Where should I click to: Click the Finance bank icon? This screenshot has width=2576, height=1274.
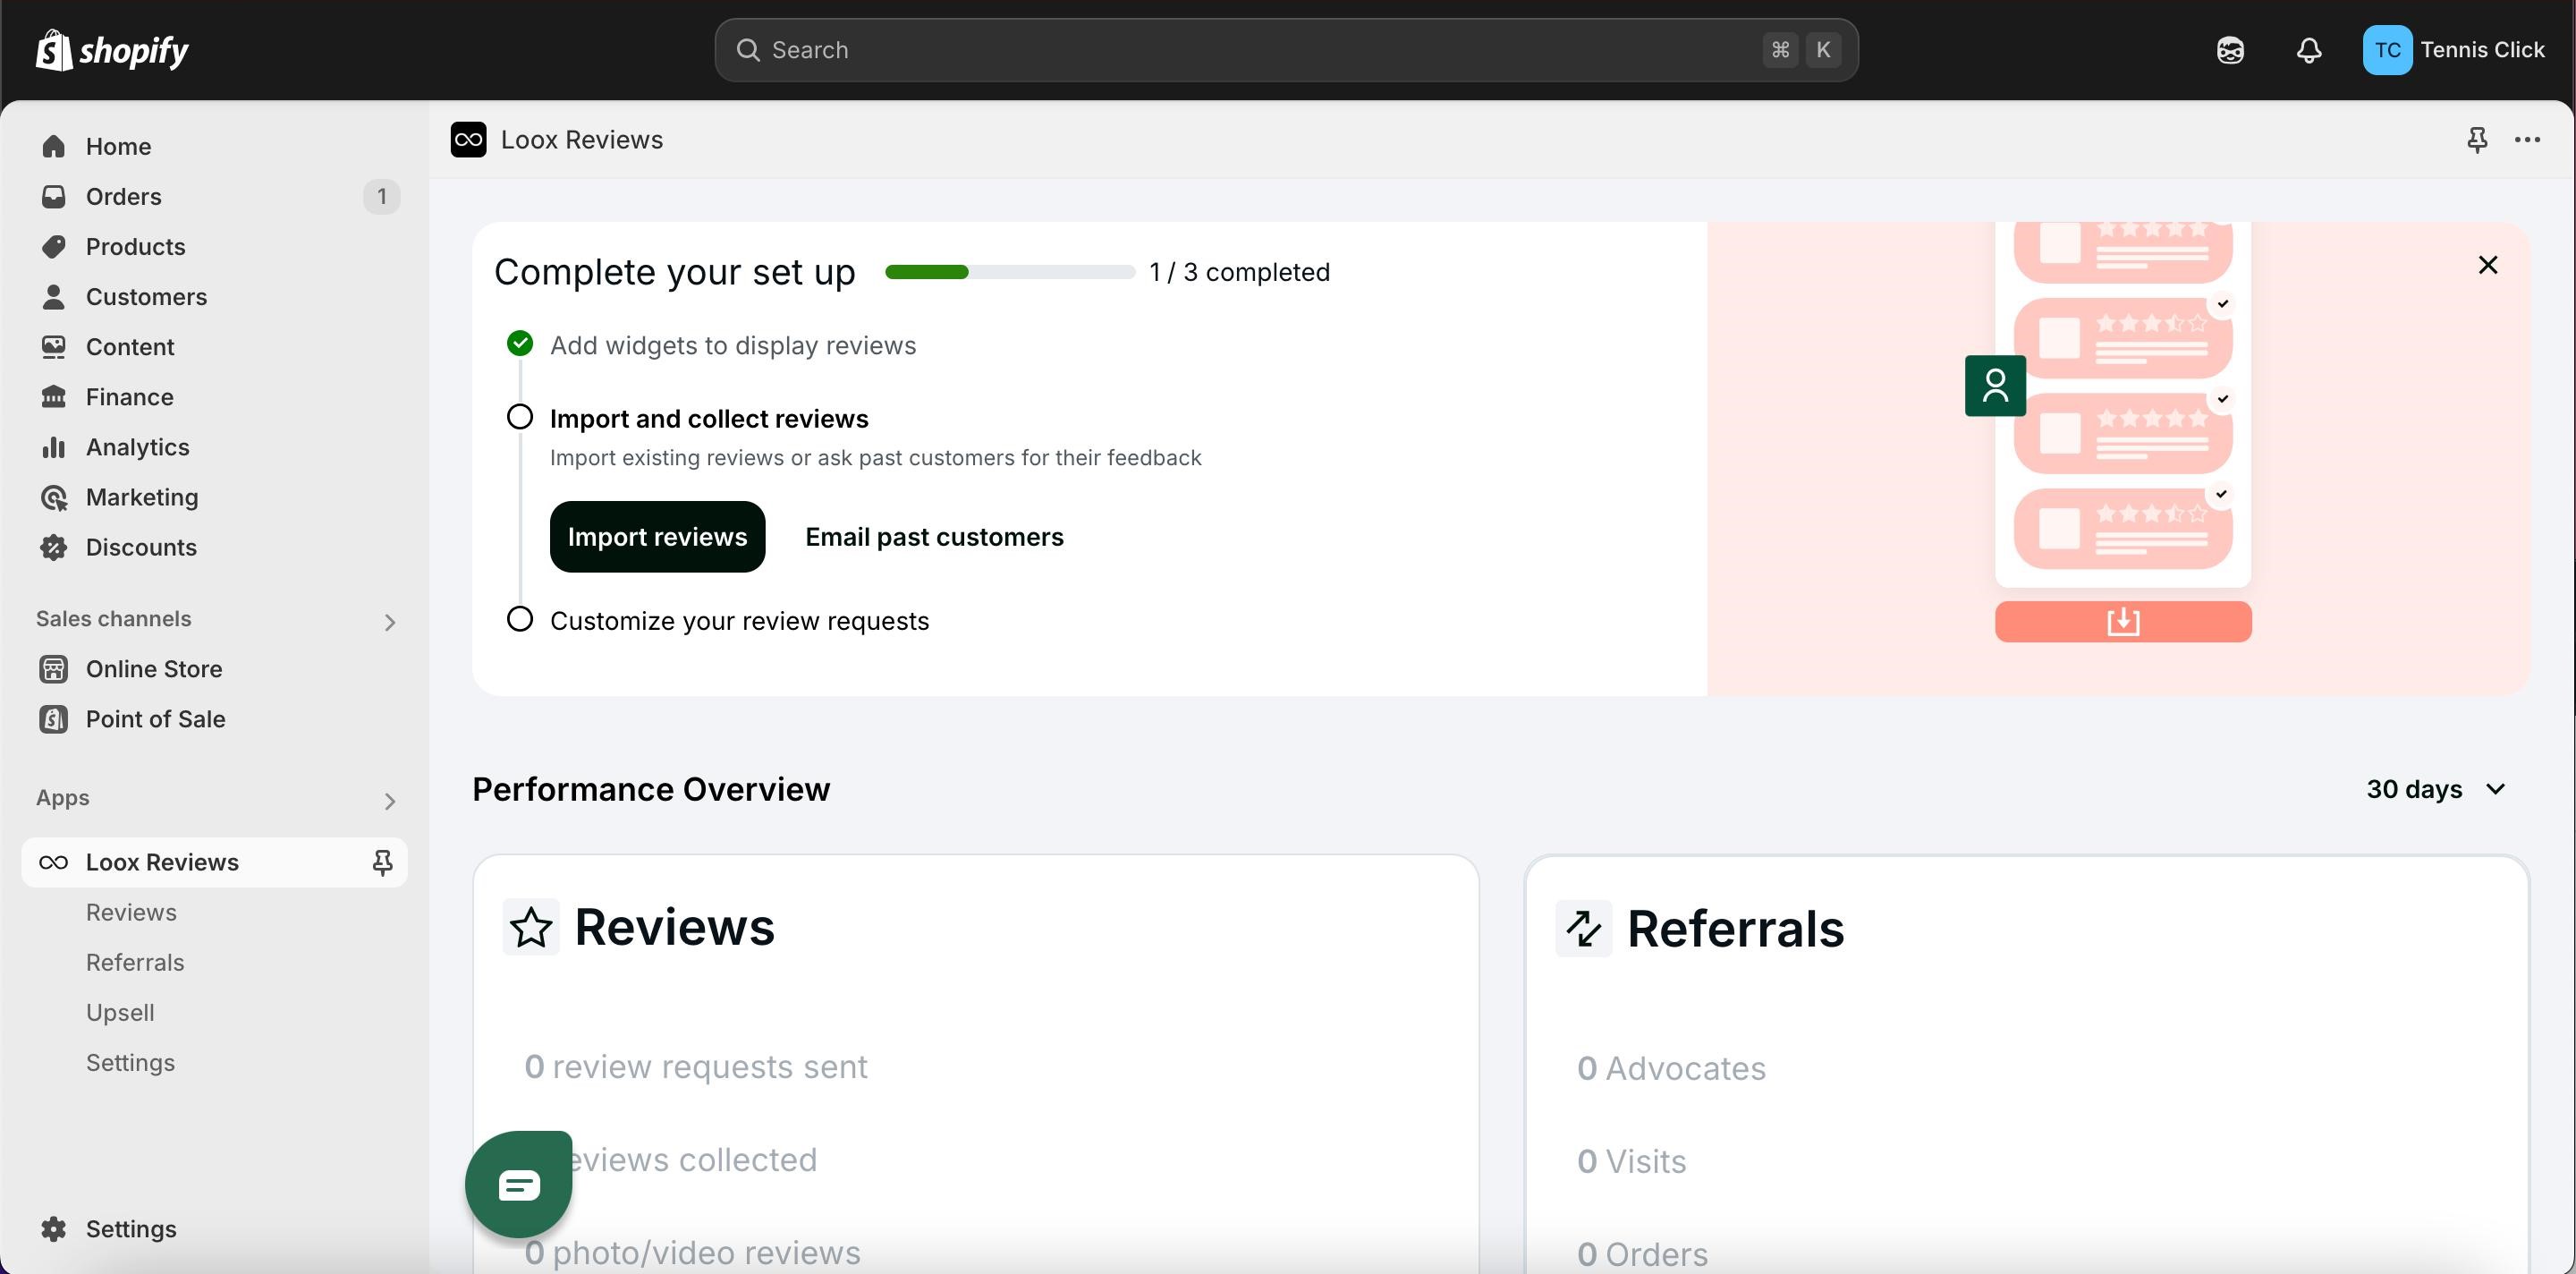pyautogui.click(x=54, y=396)
